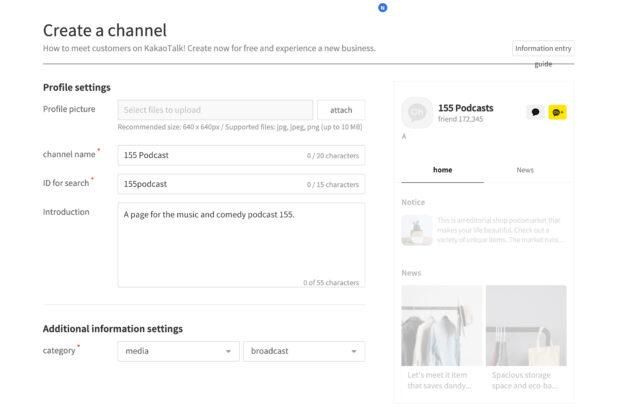Click the Notice editorial shop description text
This screenshot has width=620, height=409.
499,230
